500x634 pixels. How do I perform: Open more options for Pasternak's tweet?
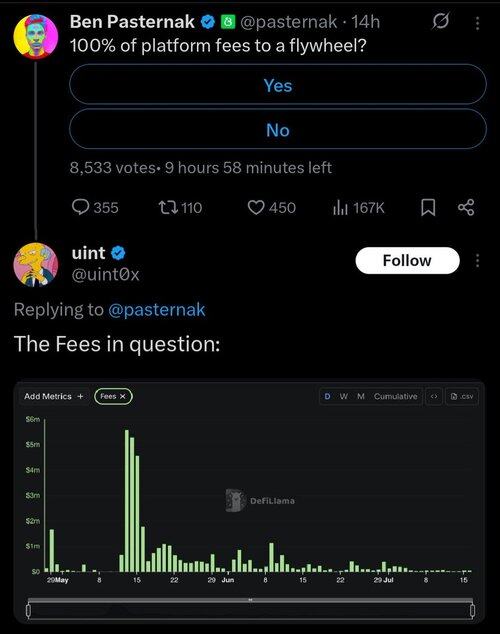coord(477,23)
